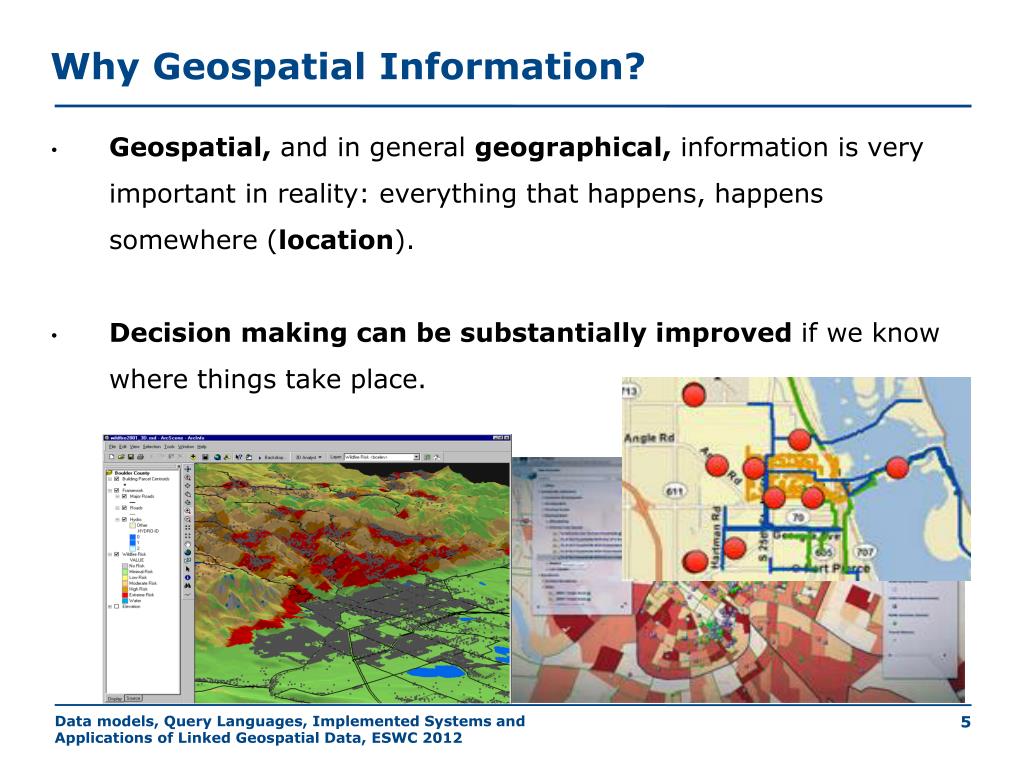Open the Edit menu in ArcScene
Image resolution: width=1023 pixels, height=767 pixels.
tap(123, 447)
